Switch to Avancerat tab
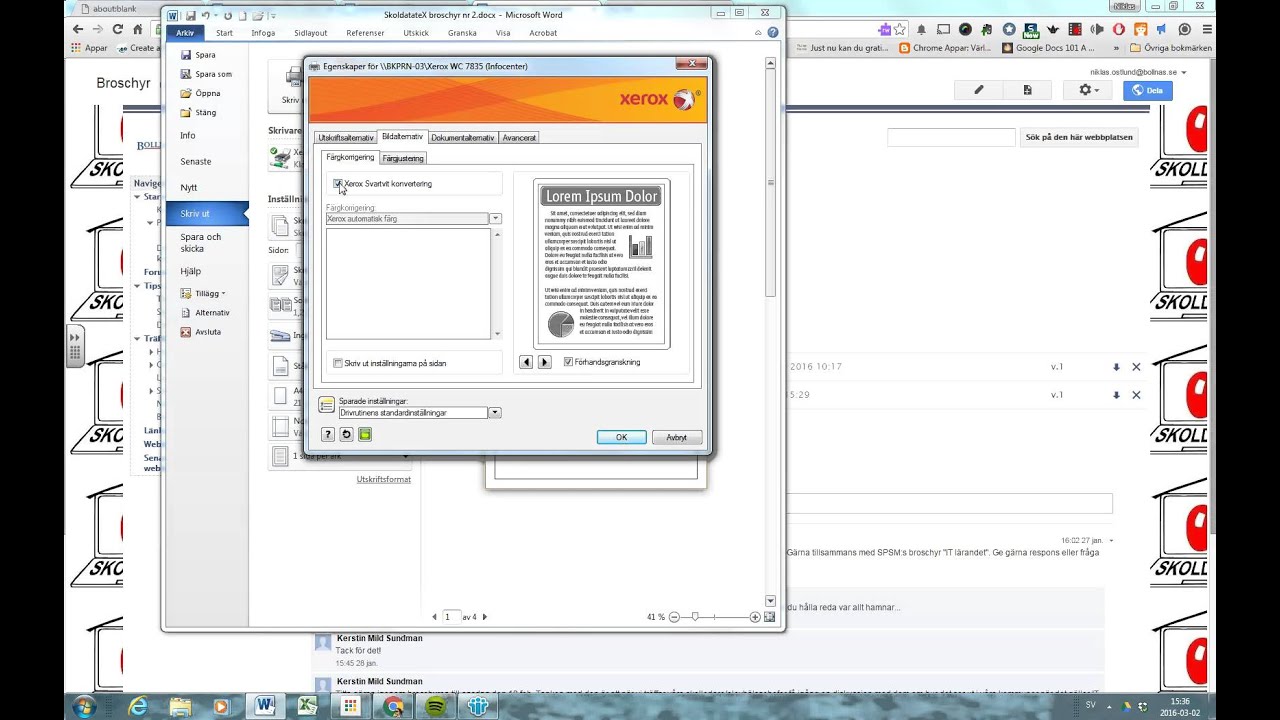This screenshot has height=720, width=1280. 519,137
